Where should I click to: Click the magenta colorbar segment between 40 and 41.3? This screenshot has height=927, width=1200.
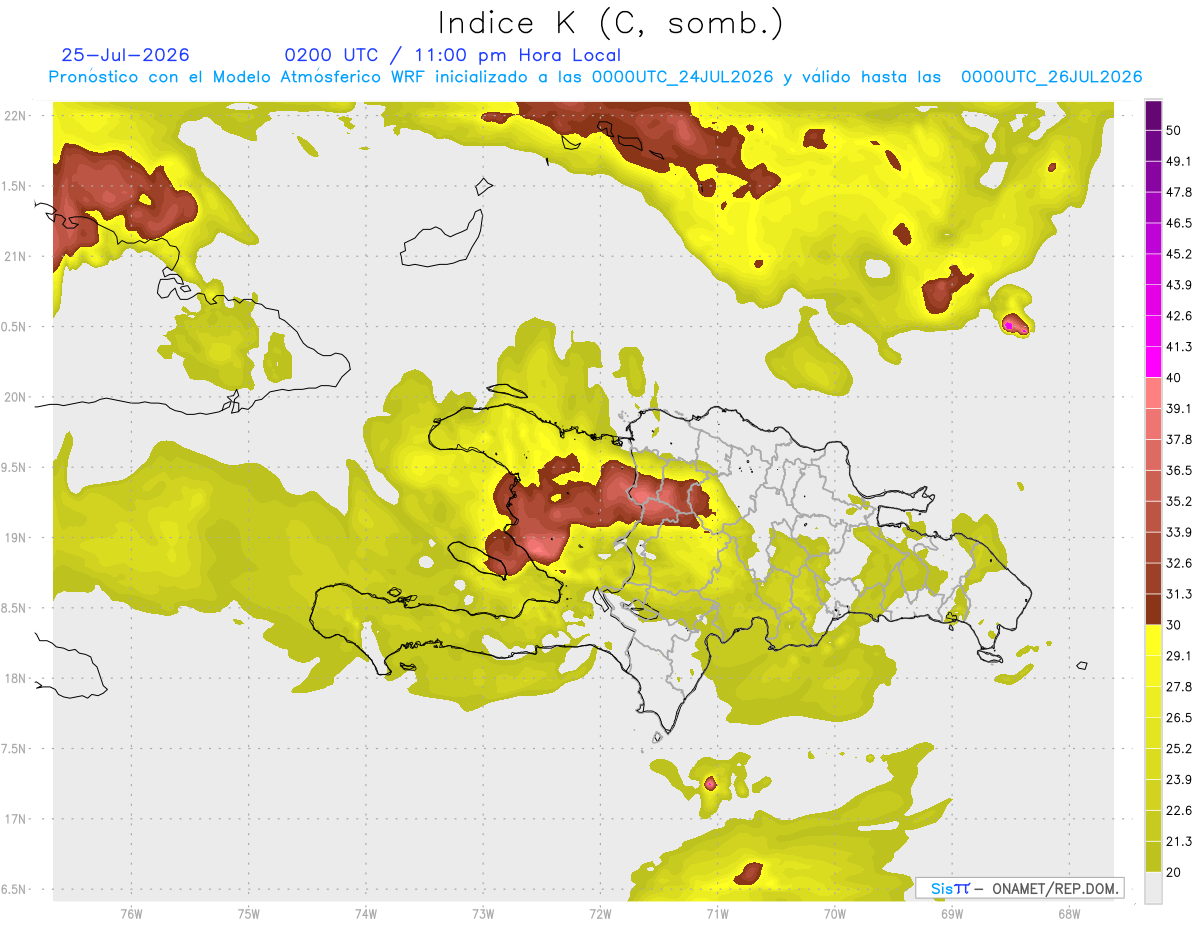[1153, 362]
